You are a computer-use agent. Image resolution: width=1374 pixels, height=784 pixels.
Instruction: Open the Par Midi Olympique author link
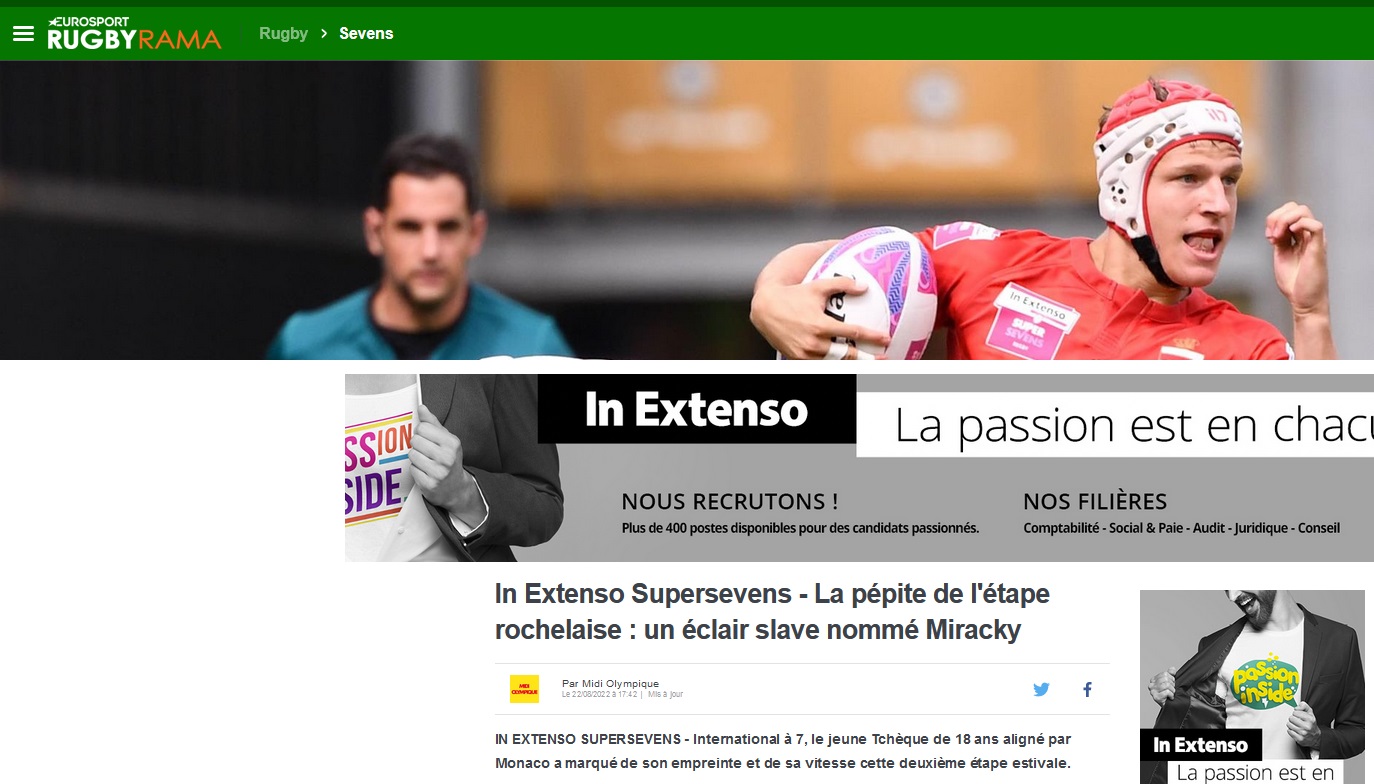[610, 684]
